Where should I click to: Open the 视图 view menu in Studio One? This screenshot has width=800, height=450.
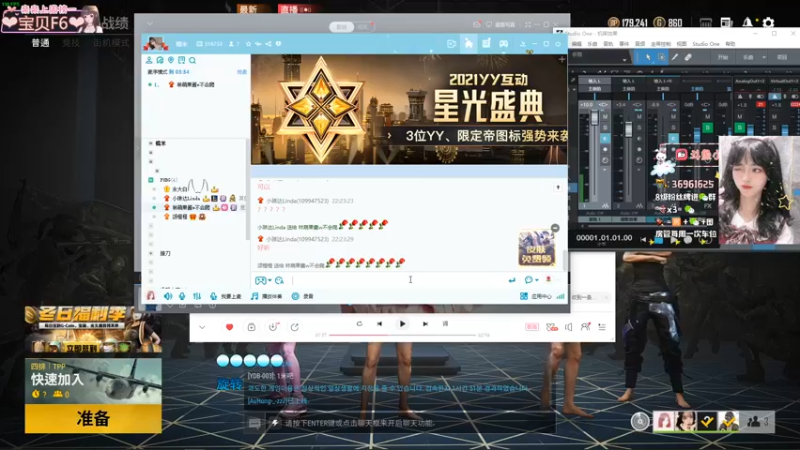(x=682, y=44)
